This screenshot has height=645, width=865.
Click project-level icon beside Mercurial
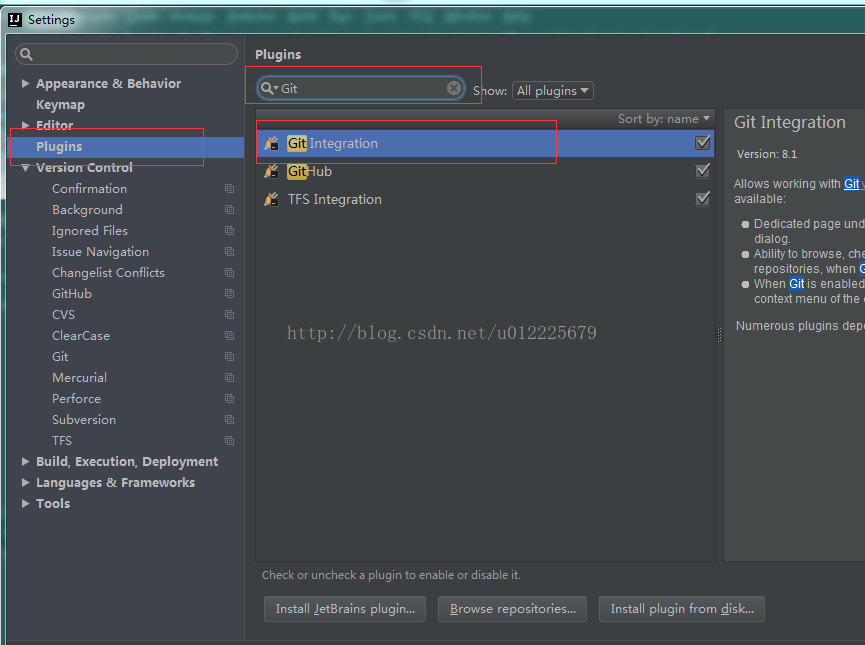tap(229, 377)
